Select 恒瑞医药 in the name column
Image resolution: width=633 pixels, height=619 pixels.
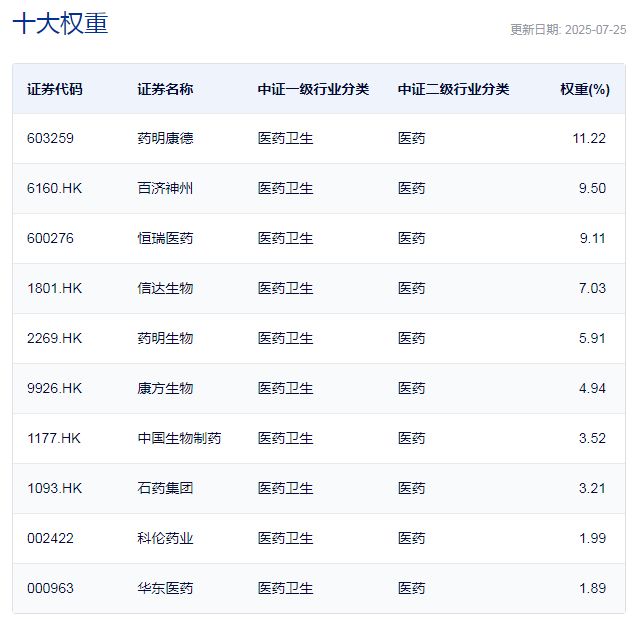click(x=165, y=238)
